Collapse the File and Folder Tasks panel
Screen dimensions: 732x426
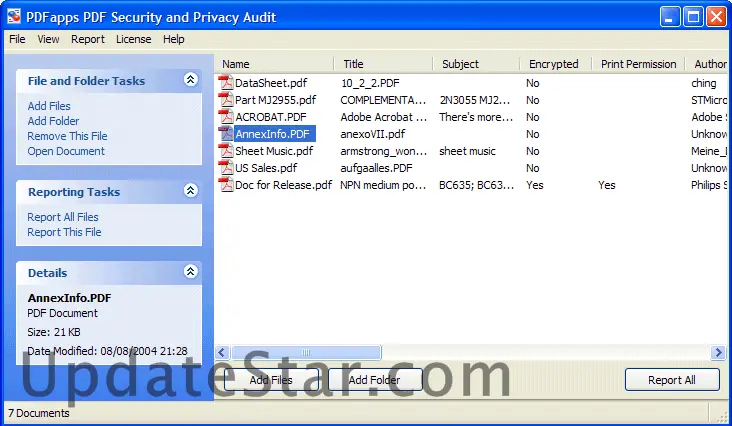pos(190,79)
